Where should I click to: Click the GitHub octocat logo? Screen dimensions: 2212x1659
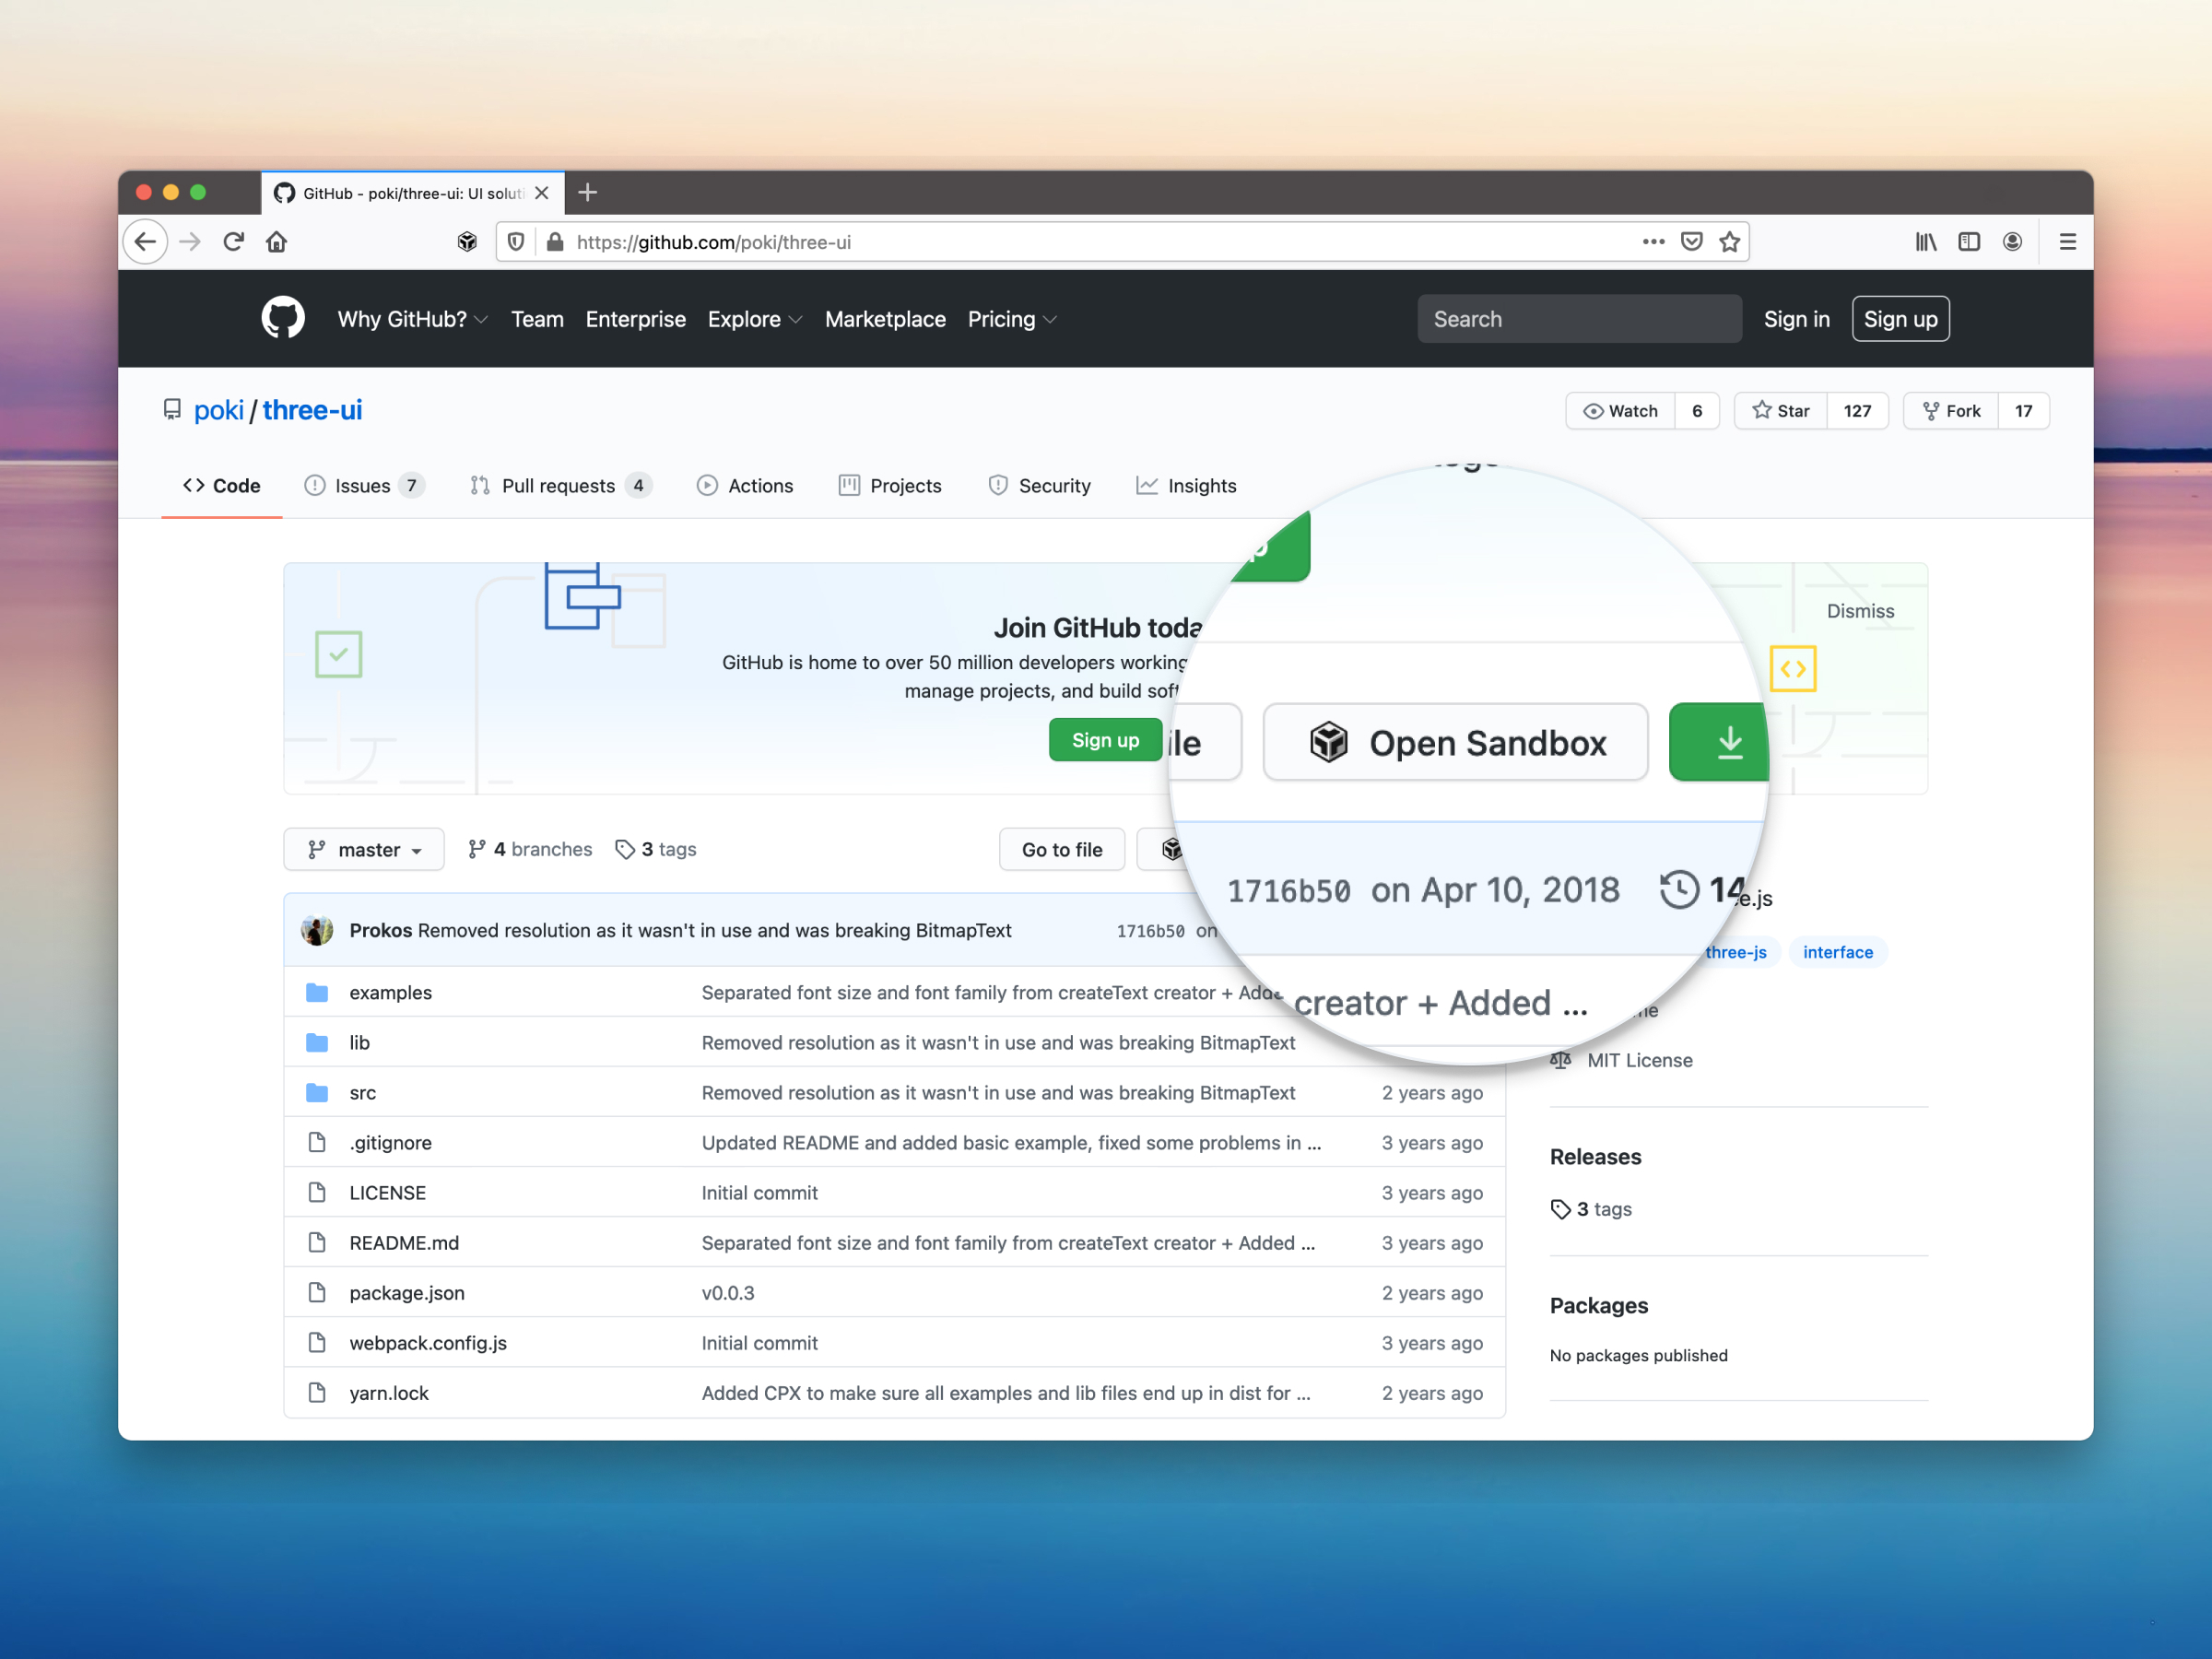click(x=283, y=319)
